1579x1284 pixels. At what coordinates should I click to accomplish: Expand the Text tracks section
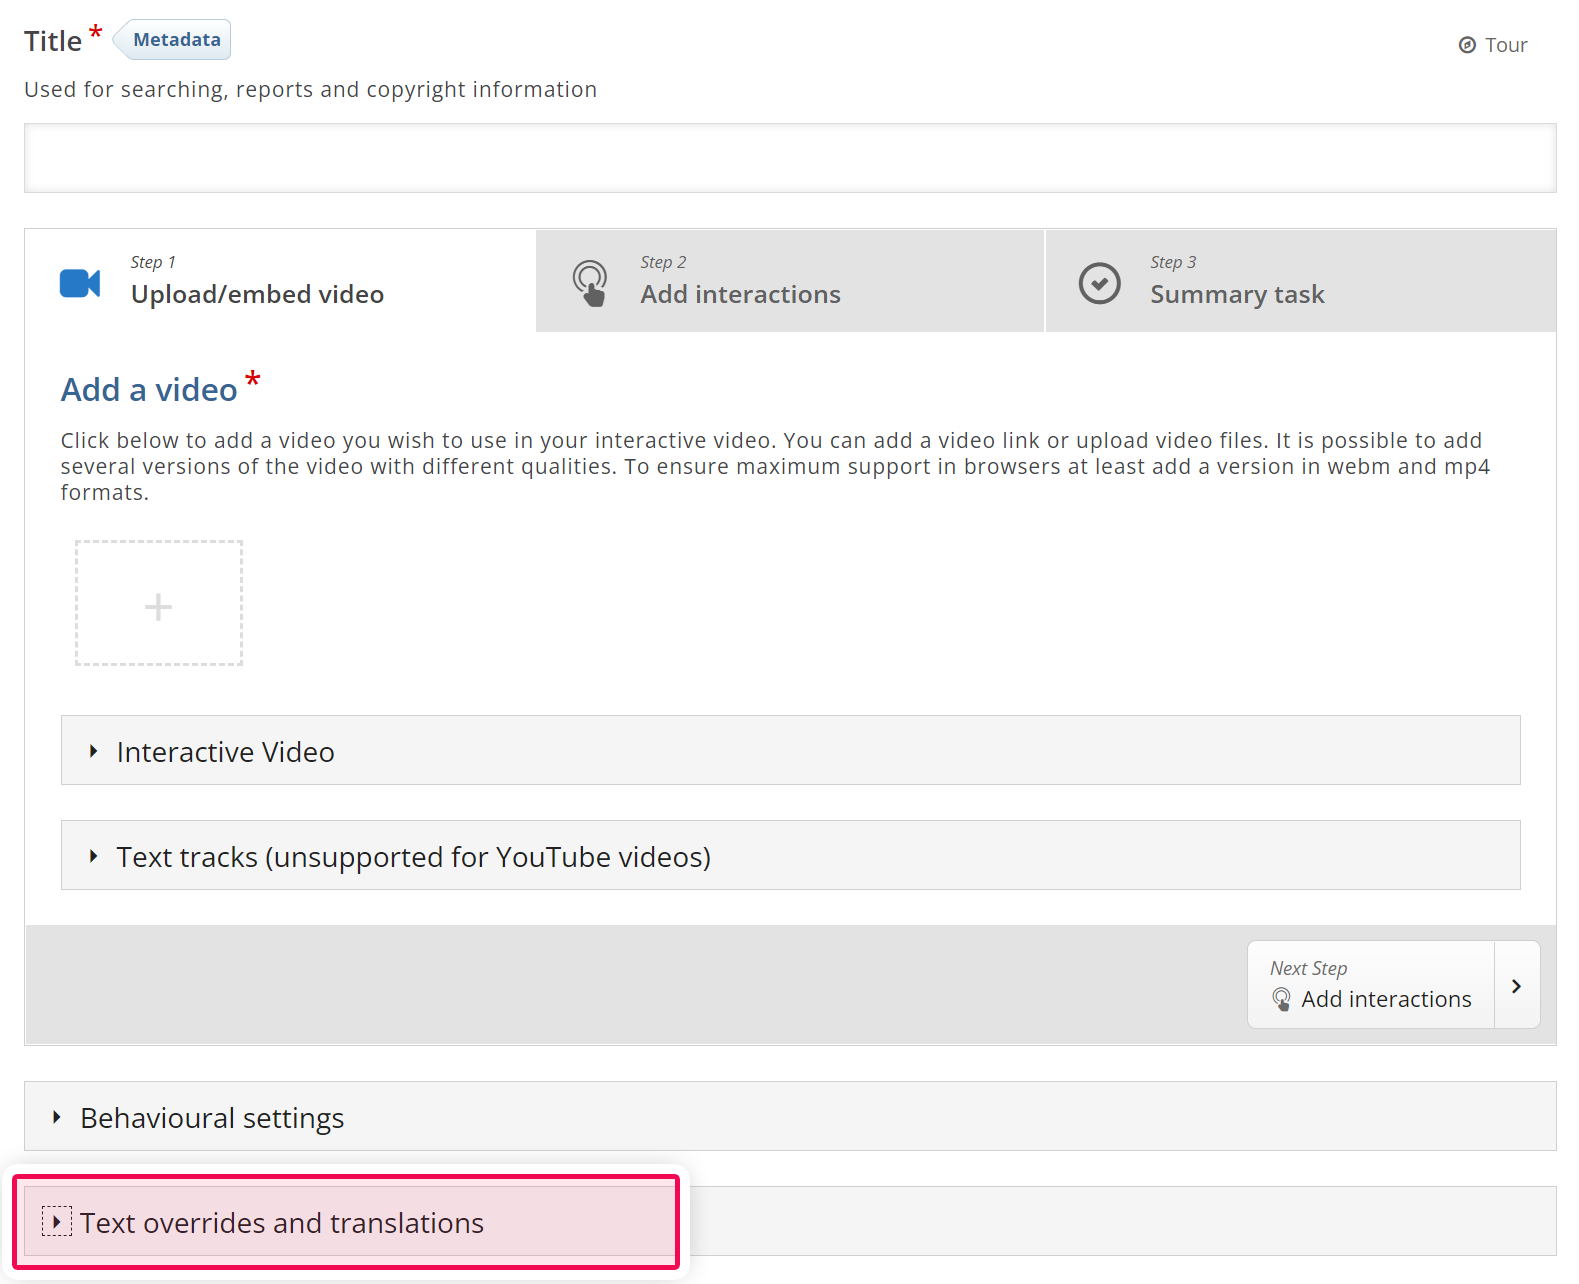point(790,855)
